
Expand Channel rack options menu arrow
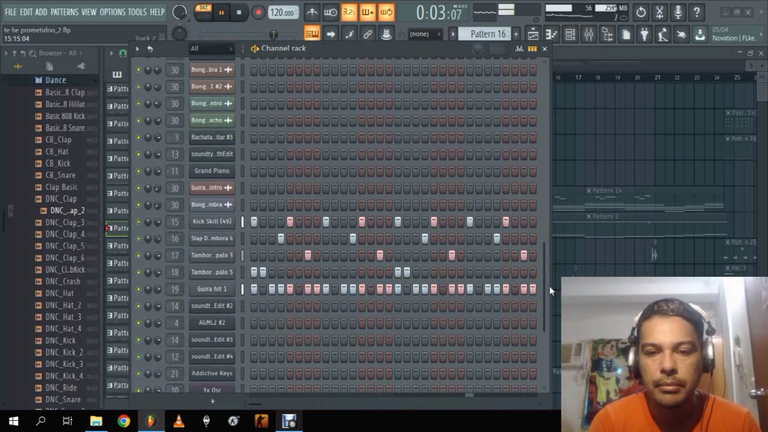[137, 48]
